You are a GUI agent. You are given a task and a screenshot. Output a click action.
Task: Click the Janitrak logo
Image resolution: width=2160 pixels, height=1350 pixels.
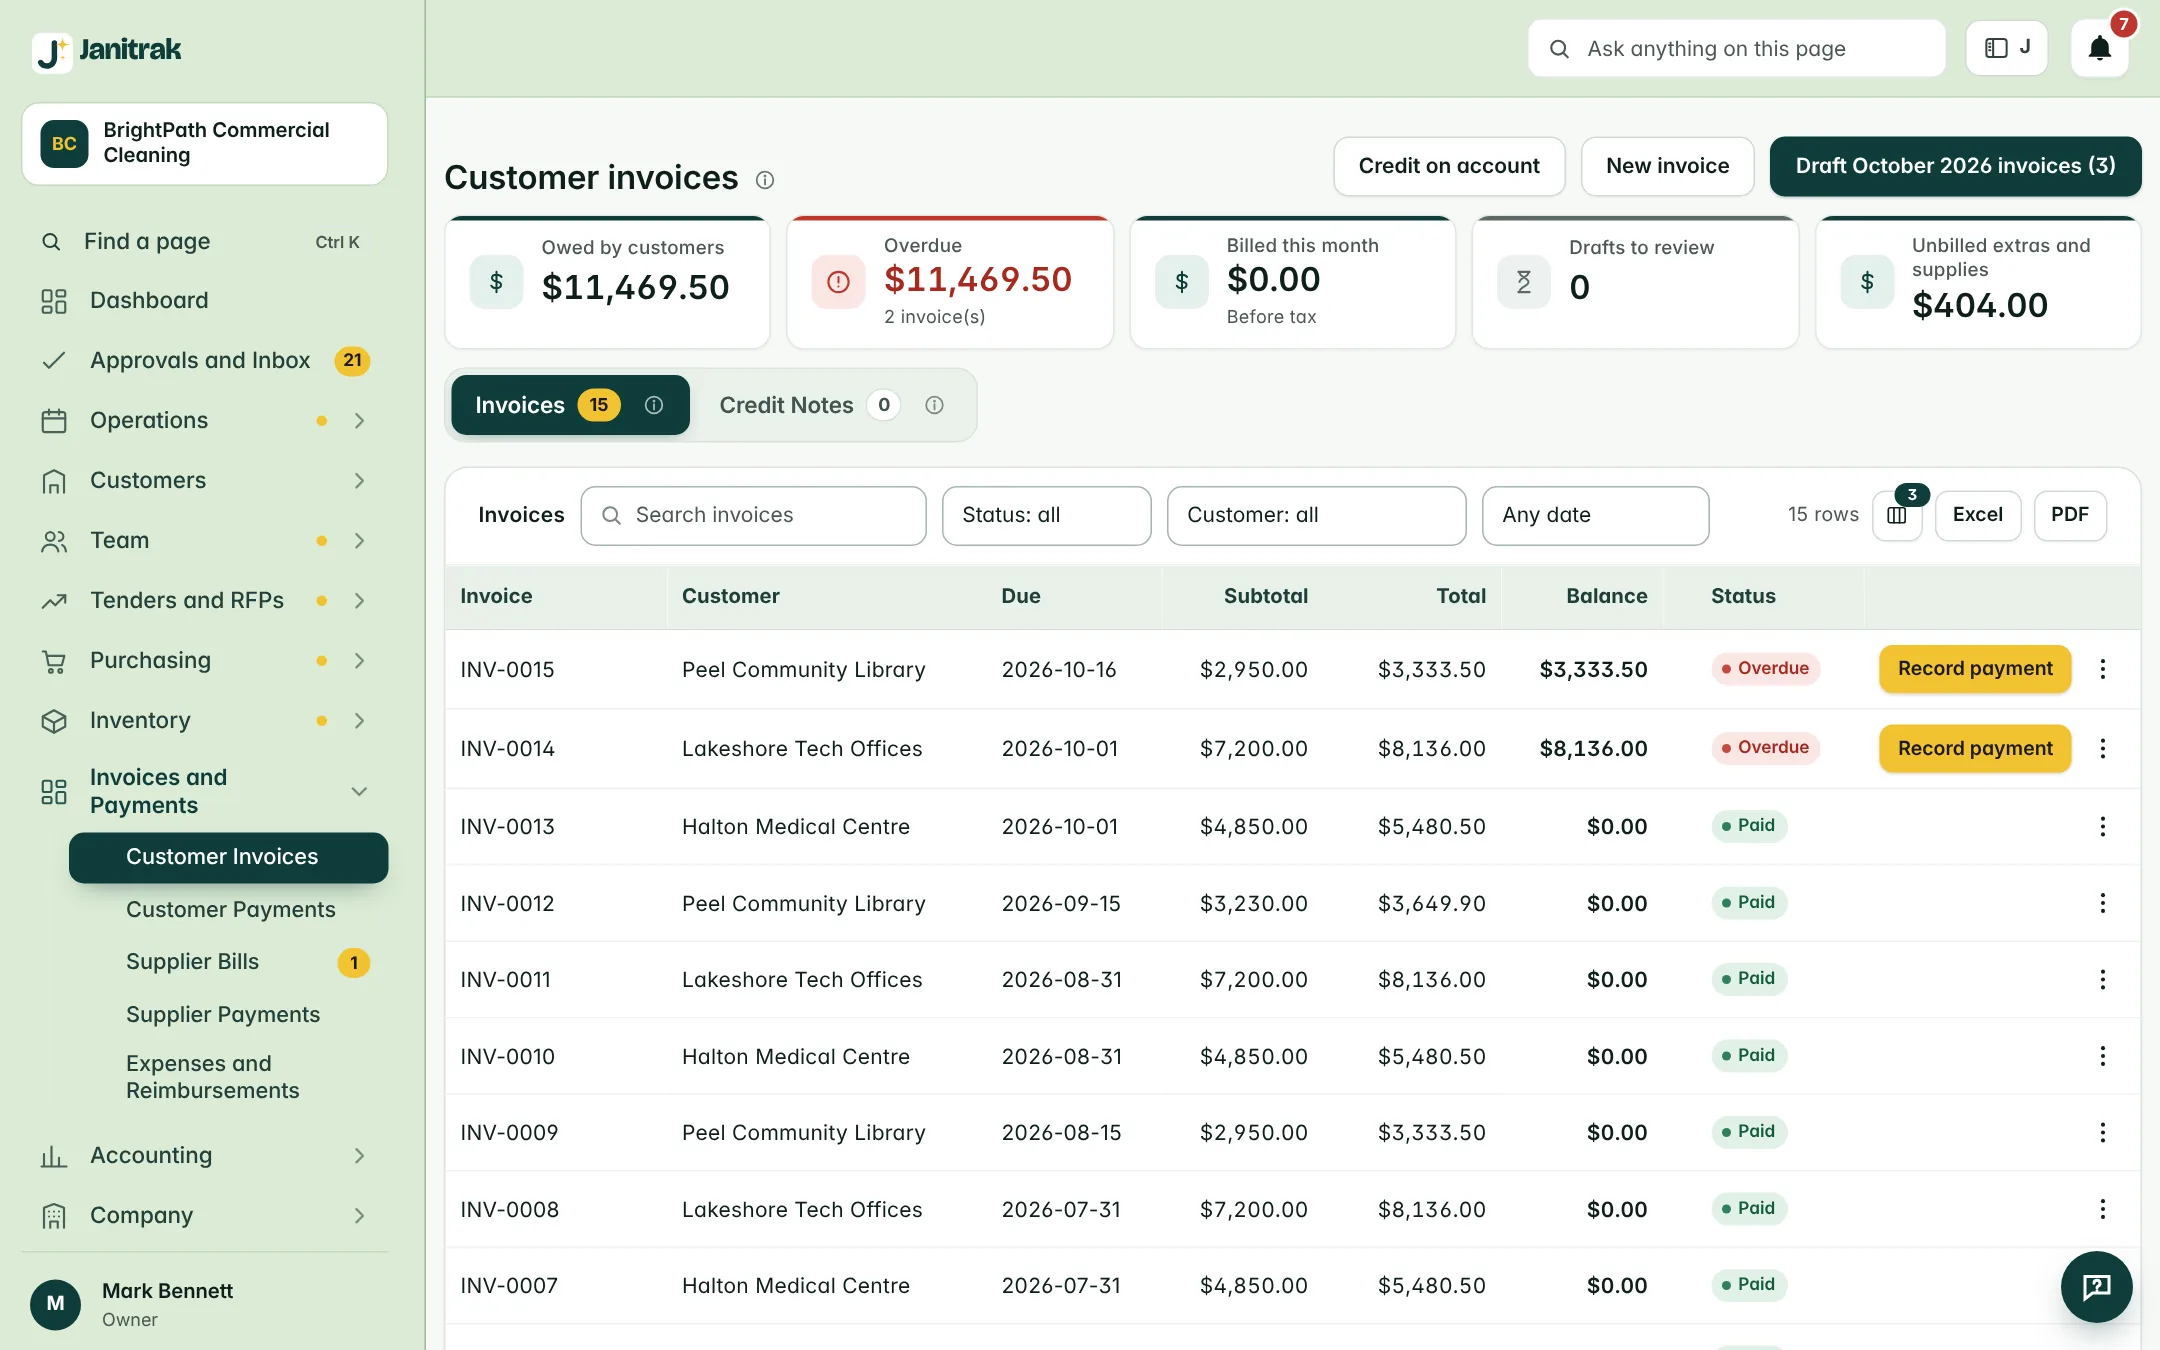(x=107, y=50)
